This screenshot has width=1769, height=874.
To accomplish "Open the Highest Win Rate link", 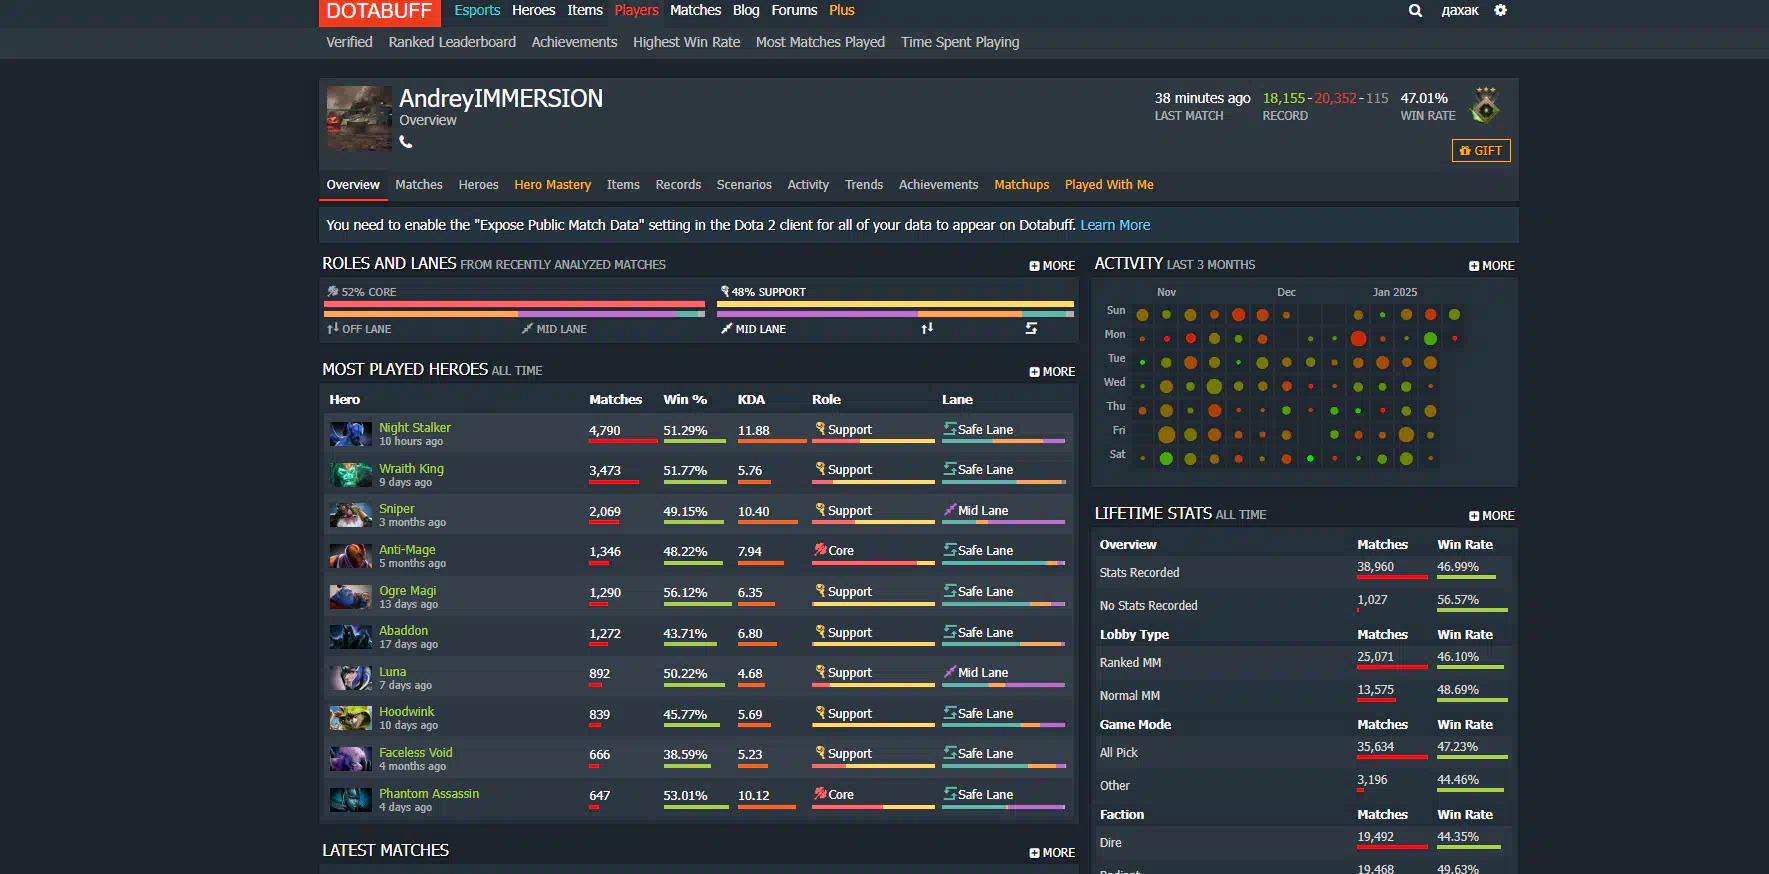I will pyautogui.click(x=686, y=42).
